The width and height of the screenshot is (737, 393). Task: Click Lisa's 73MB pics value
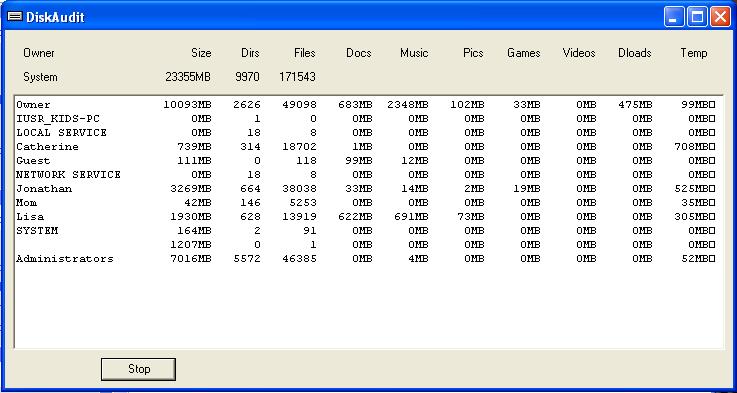pyautogui.click(x=470, y=217)
